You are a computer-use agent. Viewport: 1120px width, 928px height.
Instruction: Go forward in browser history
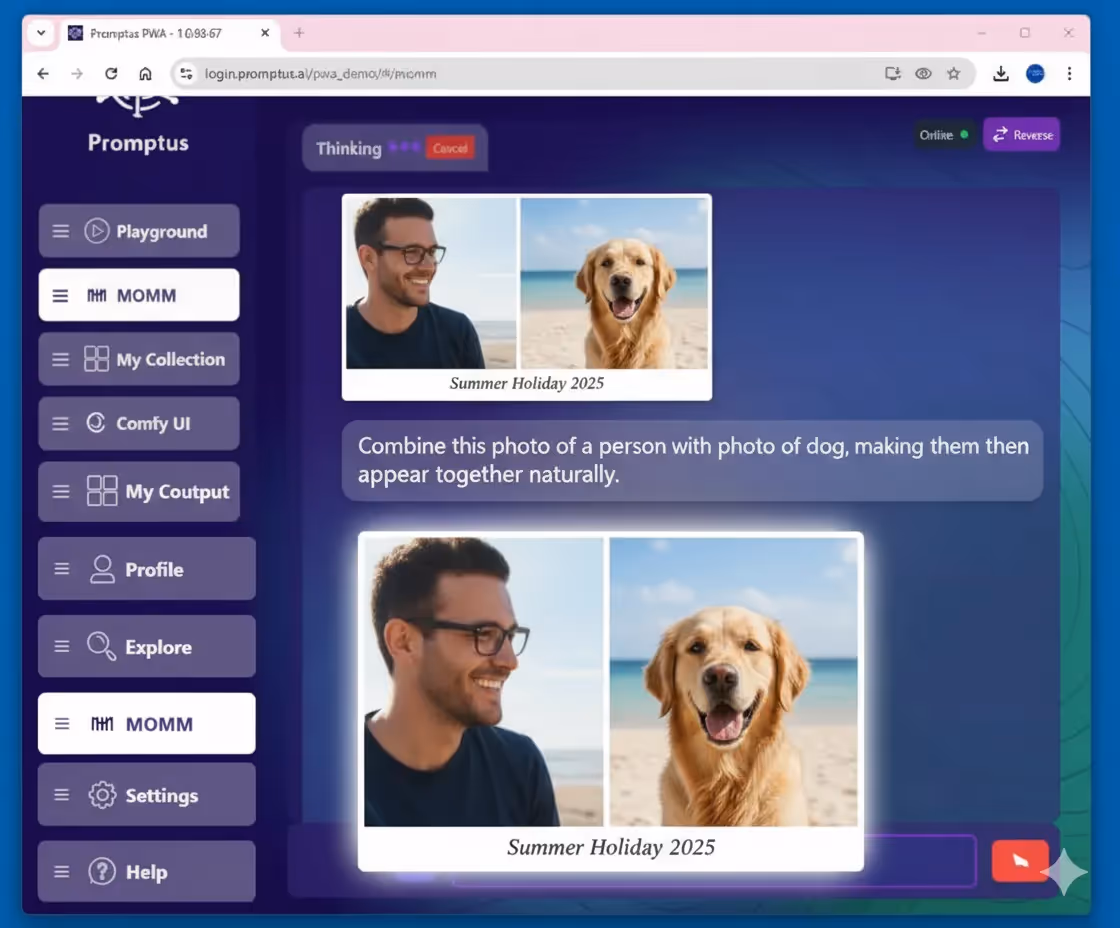77,74
